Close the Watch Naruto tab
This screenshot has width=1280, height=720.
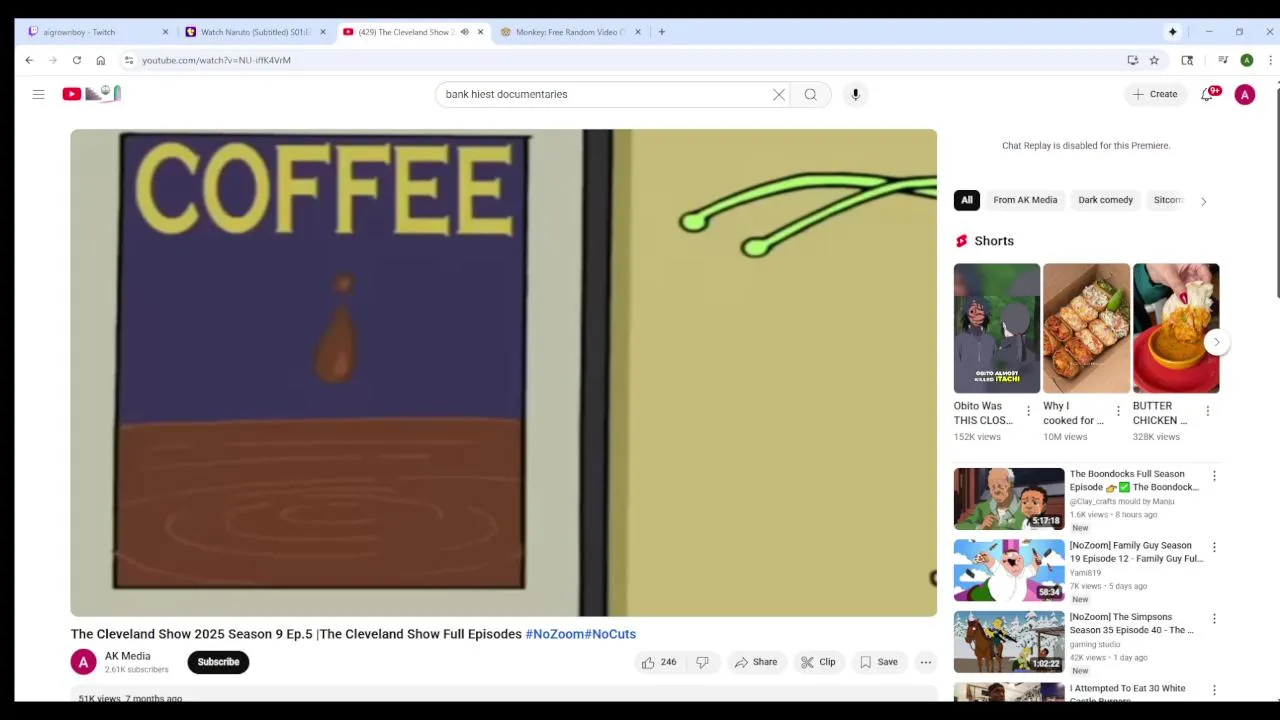(x=322, y=32)
